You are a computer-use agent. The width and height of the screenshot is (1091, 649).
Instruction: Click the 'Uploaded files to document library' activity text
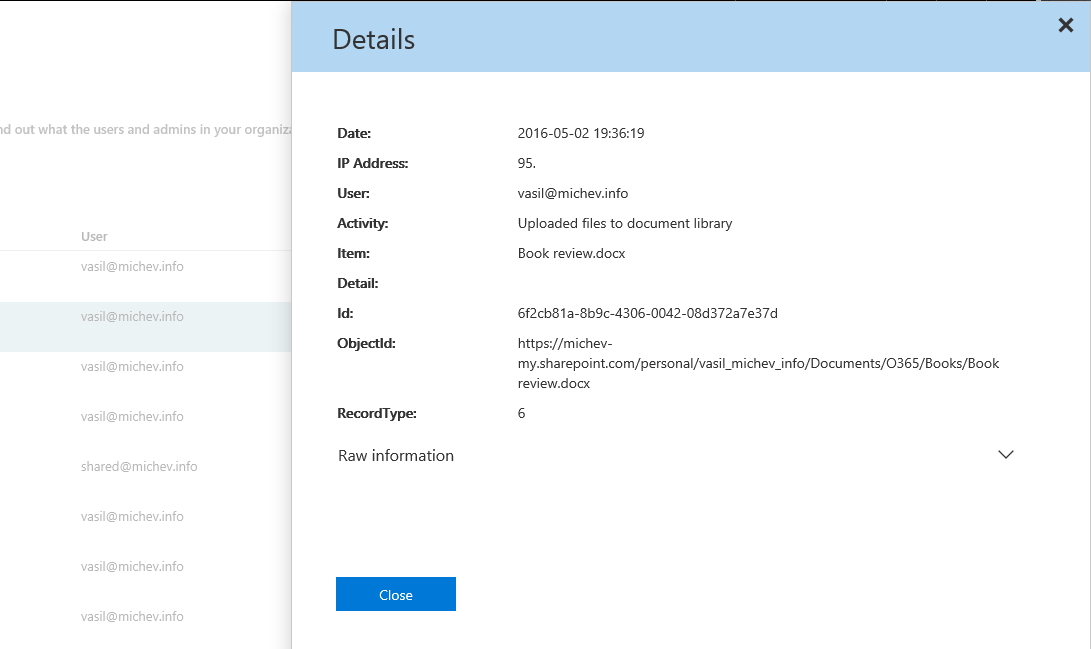coord(624,223)
